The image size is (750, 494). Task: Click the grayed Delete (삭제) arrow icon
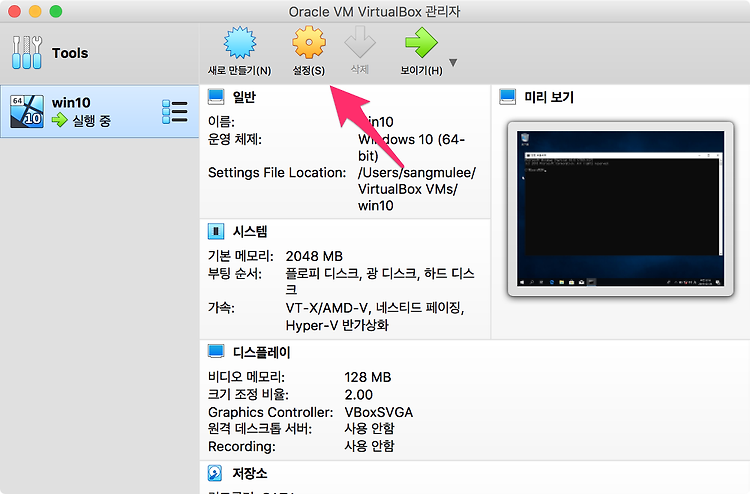point(360,42)
